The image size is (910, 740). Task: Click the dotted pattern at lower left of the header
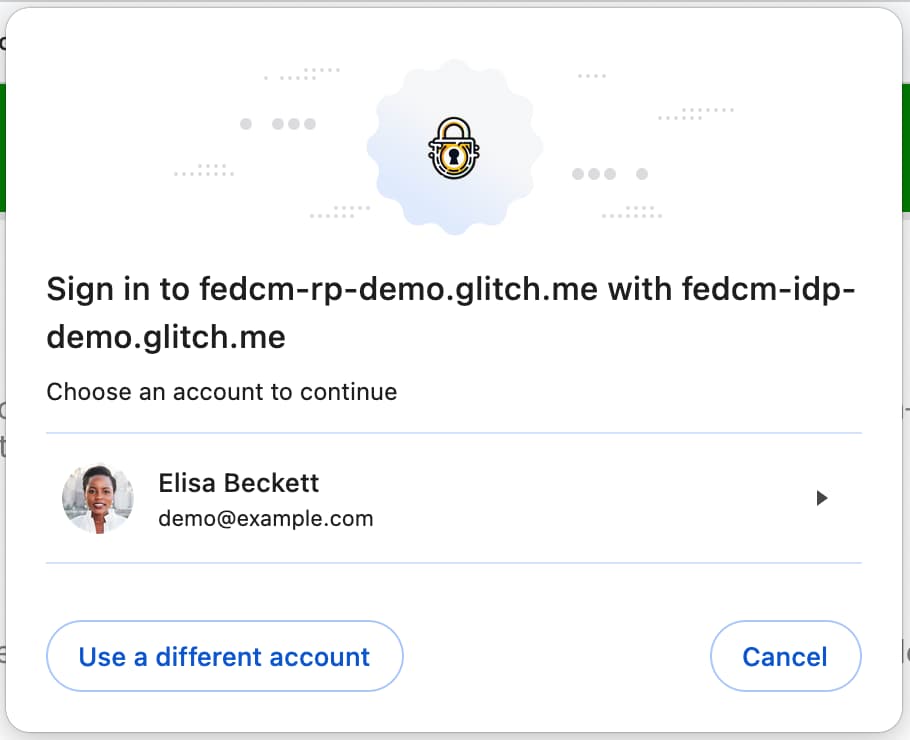point(340,211)
